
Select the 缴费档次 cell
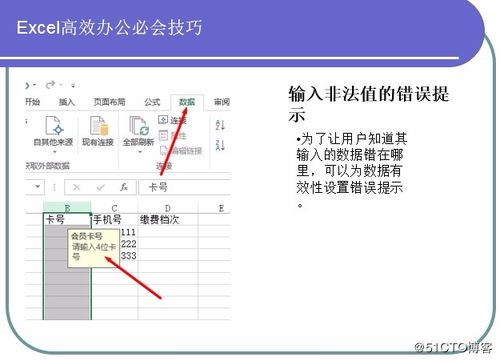pos(168,219)
